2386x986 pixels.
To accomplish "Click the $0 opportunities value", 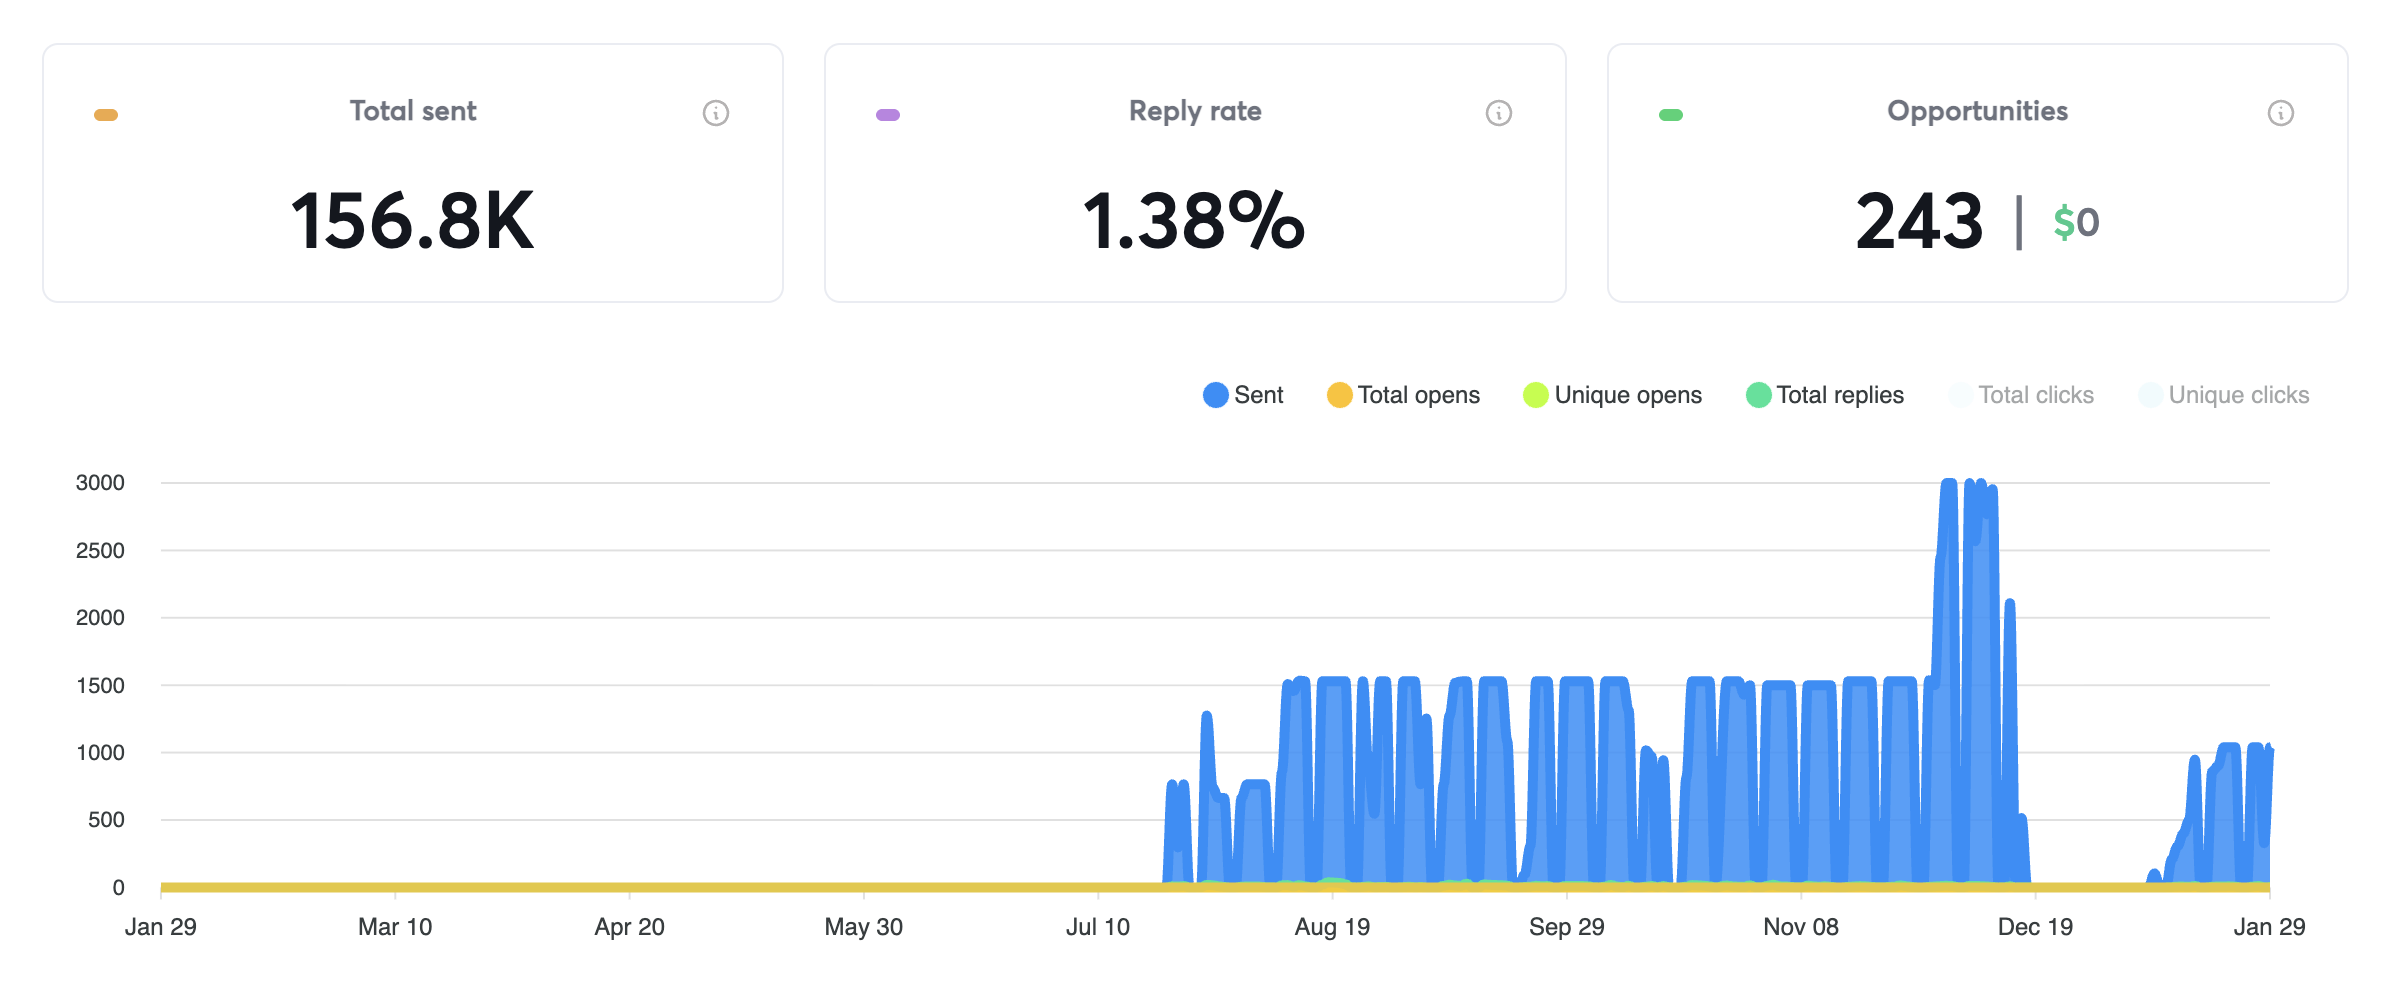I will (x=2073, y=222).
